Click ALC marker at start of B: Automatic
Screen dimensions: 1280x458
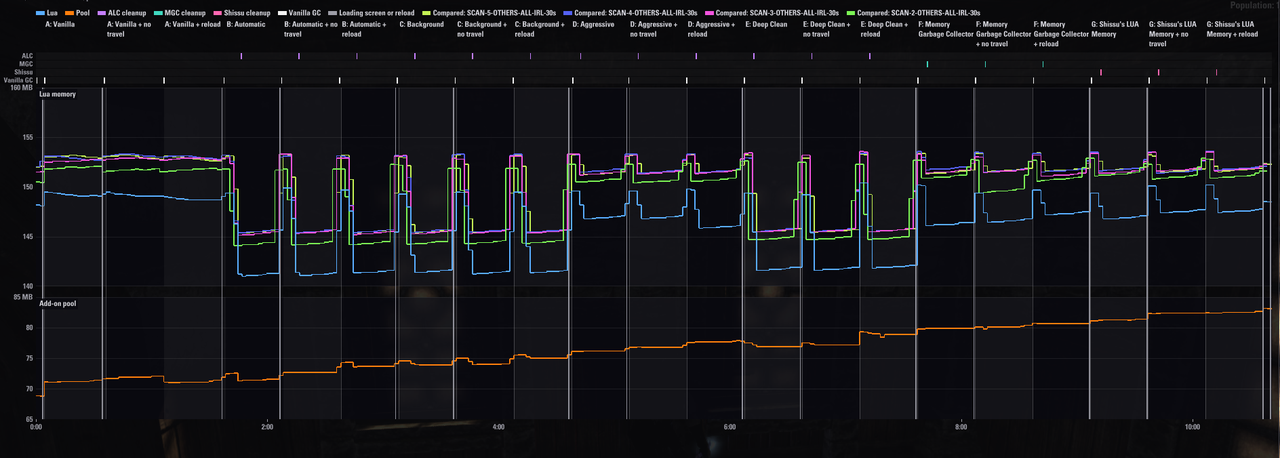(x=241, y=56)
